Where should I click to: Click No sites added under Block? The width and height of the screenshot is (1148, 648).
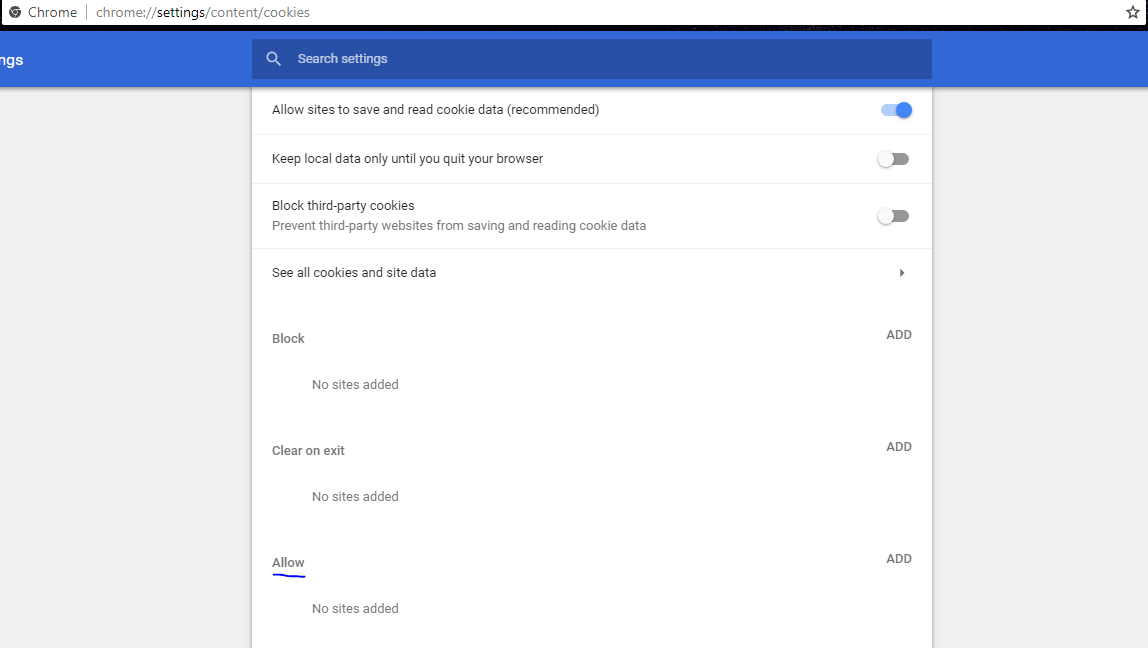355,385
